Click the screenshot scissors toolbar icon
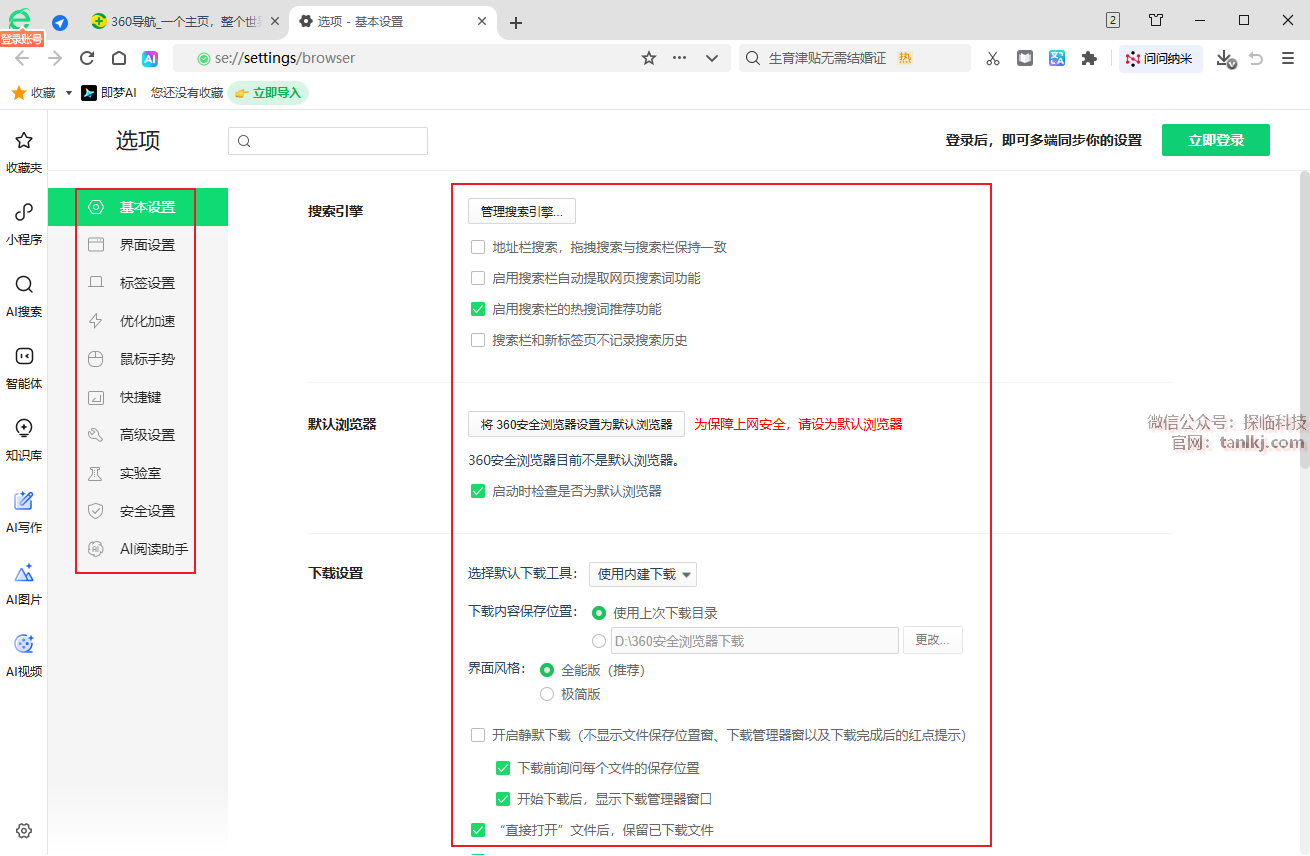Screen dimensions: 1310x856 (992, 59)
